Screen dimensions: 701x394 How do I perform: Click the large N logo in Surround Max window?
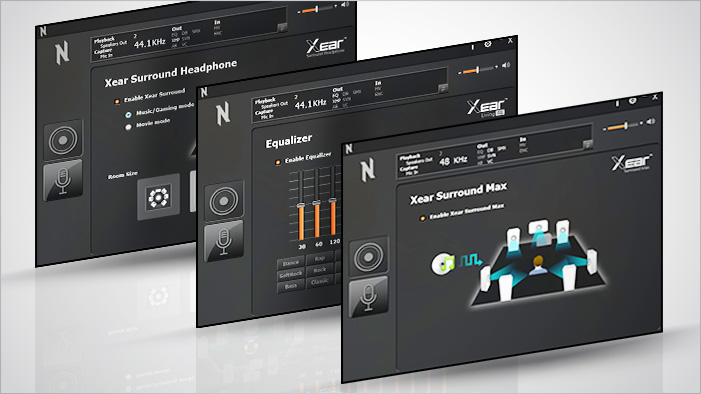click(367, 170)
